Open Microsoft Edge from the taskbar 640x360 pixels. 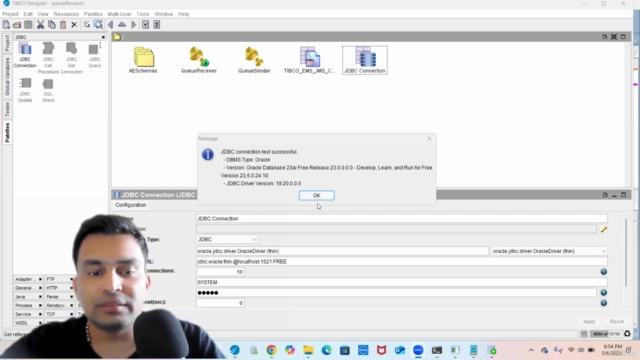[327, 350]
